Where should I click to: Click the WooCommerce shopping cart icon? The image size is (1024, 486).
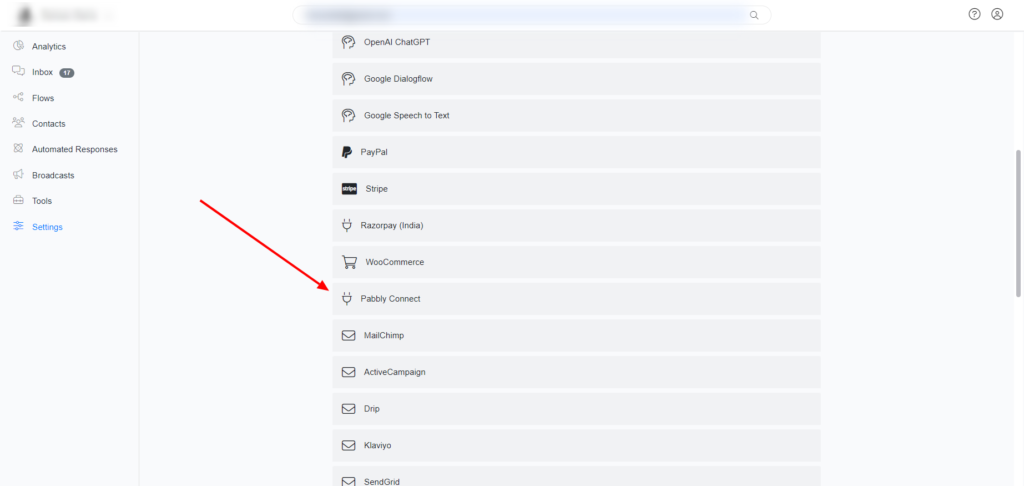click(349, 262)
